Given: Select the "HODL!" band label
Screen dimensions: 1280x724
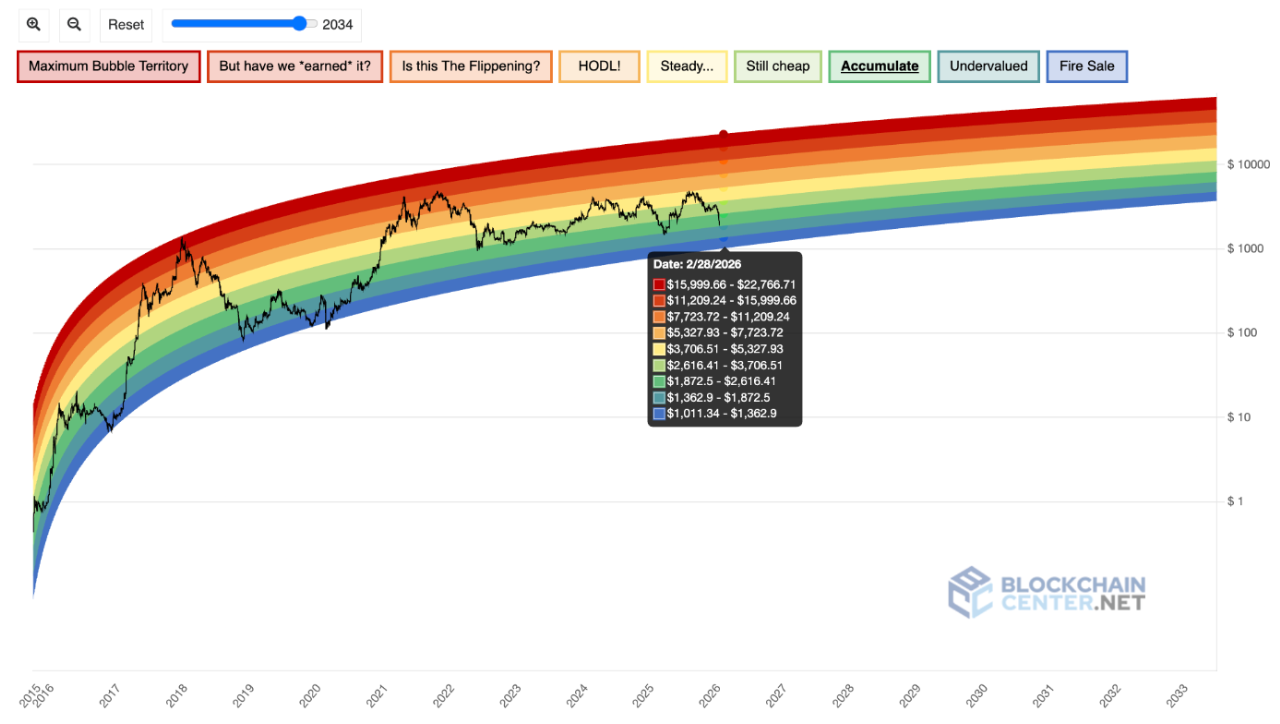Looking at the screenshot, I should click(x=599, y=65).
